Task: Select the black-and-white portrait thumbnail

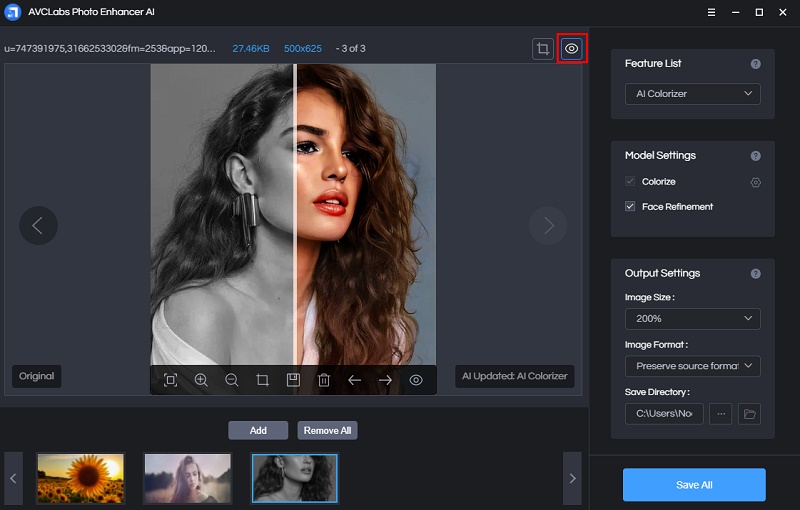Action: point(295,478)
